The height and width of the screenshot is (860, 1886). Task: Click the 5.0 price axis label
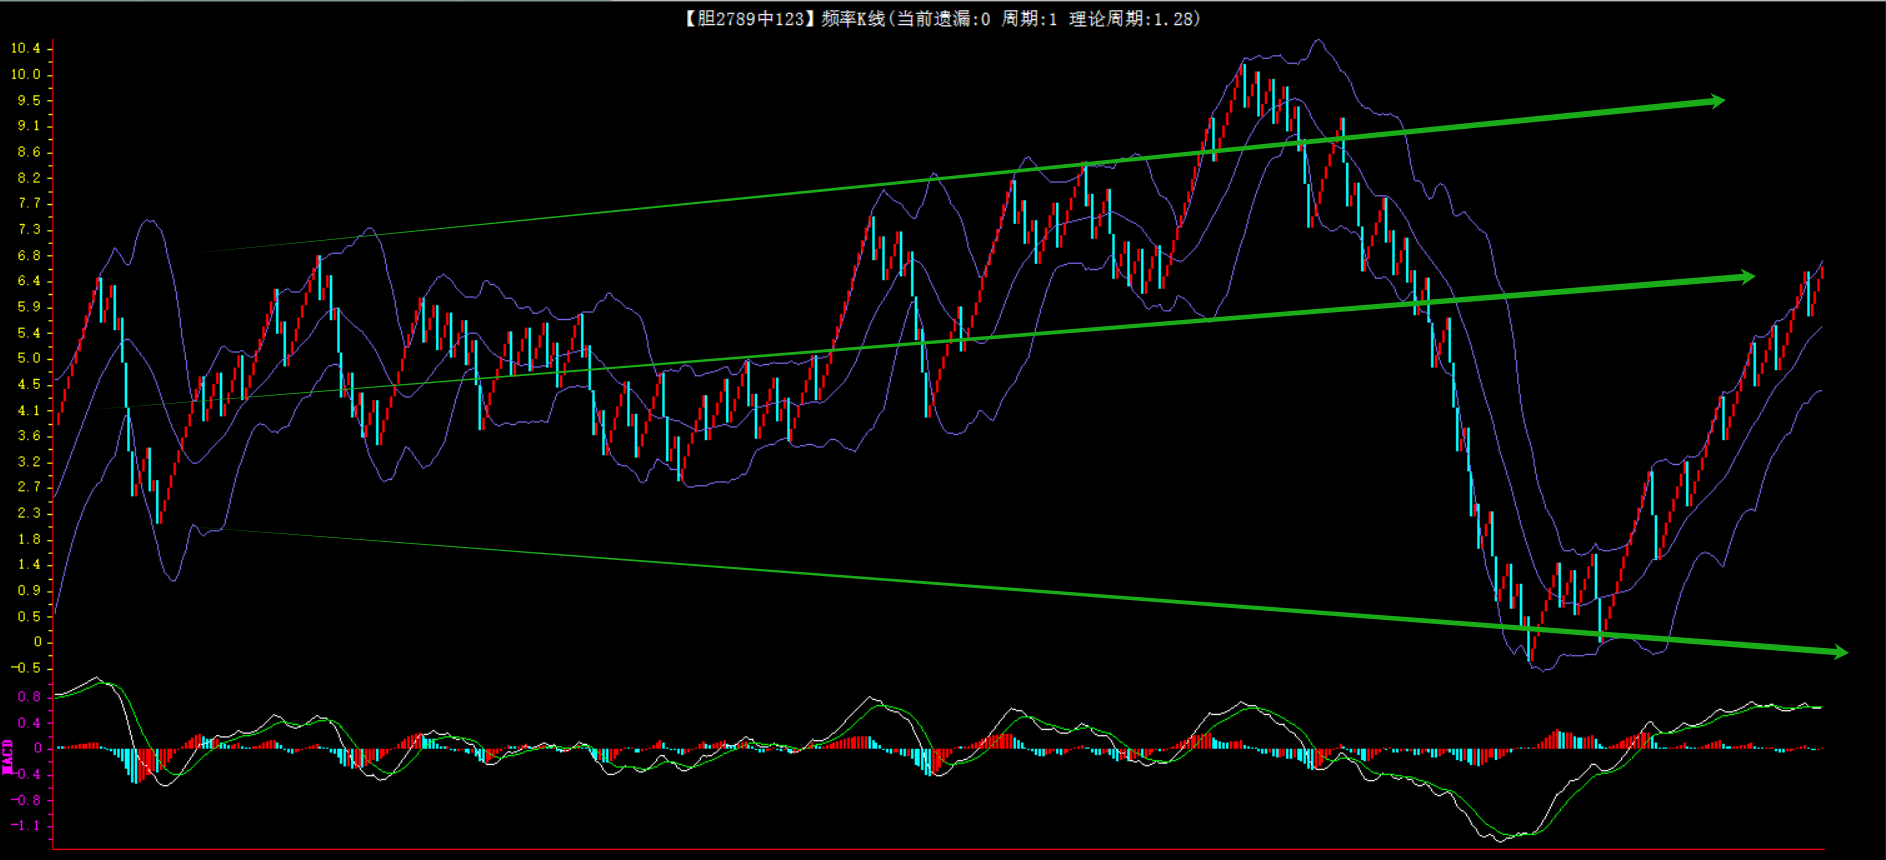29,358
